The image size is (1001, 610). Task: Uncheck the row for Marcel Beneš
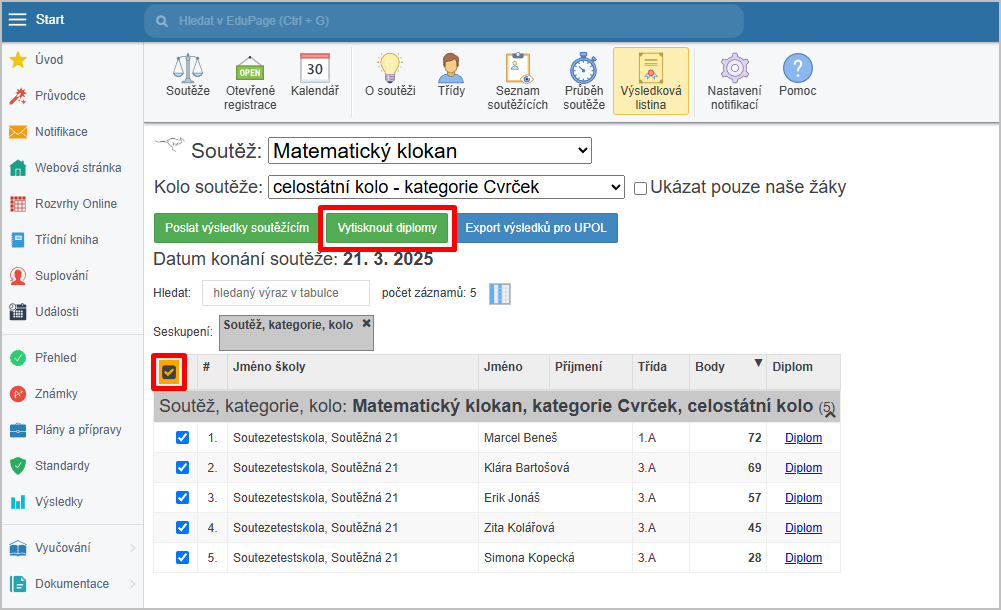click(x=183, y=438)
